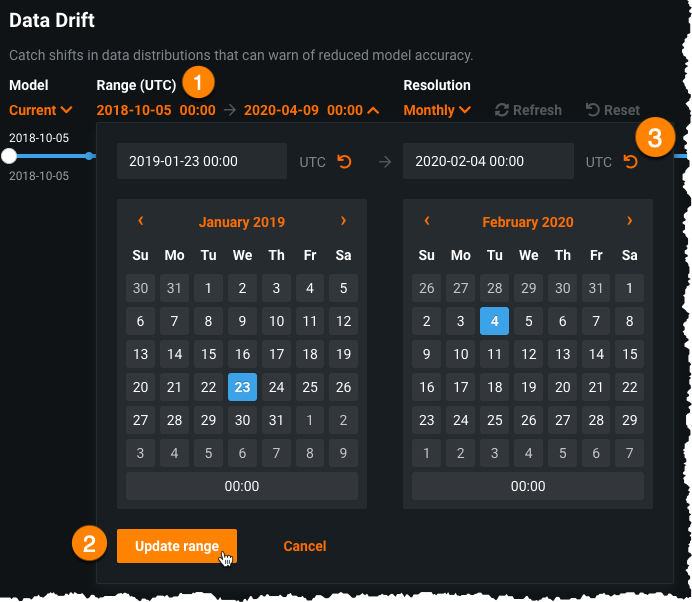Open the Model Current dropdown
Viewport: 692px width, 602px height.
(x=41, y=110)
